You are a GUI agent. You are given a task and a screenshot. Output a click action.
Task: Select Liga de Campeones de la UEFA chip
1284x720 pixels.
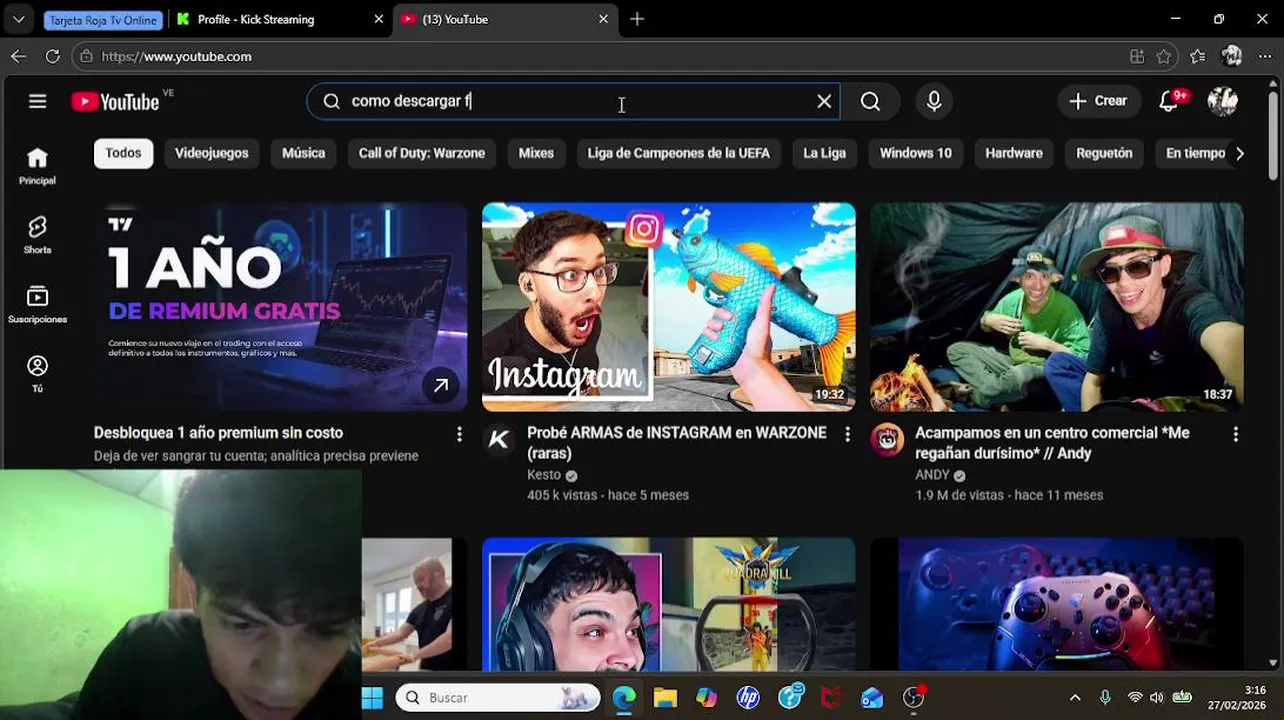(x=678, y=153)
